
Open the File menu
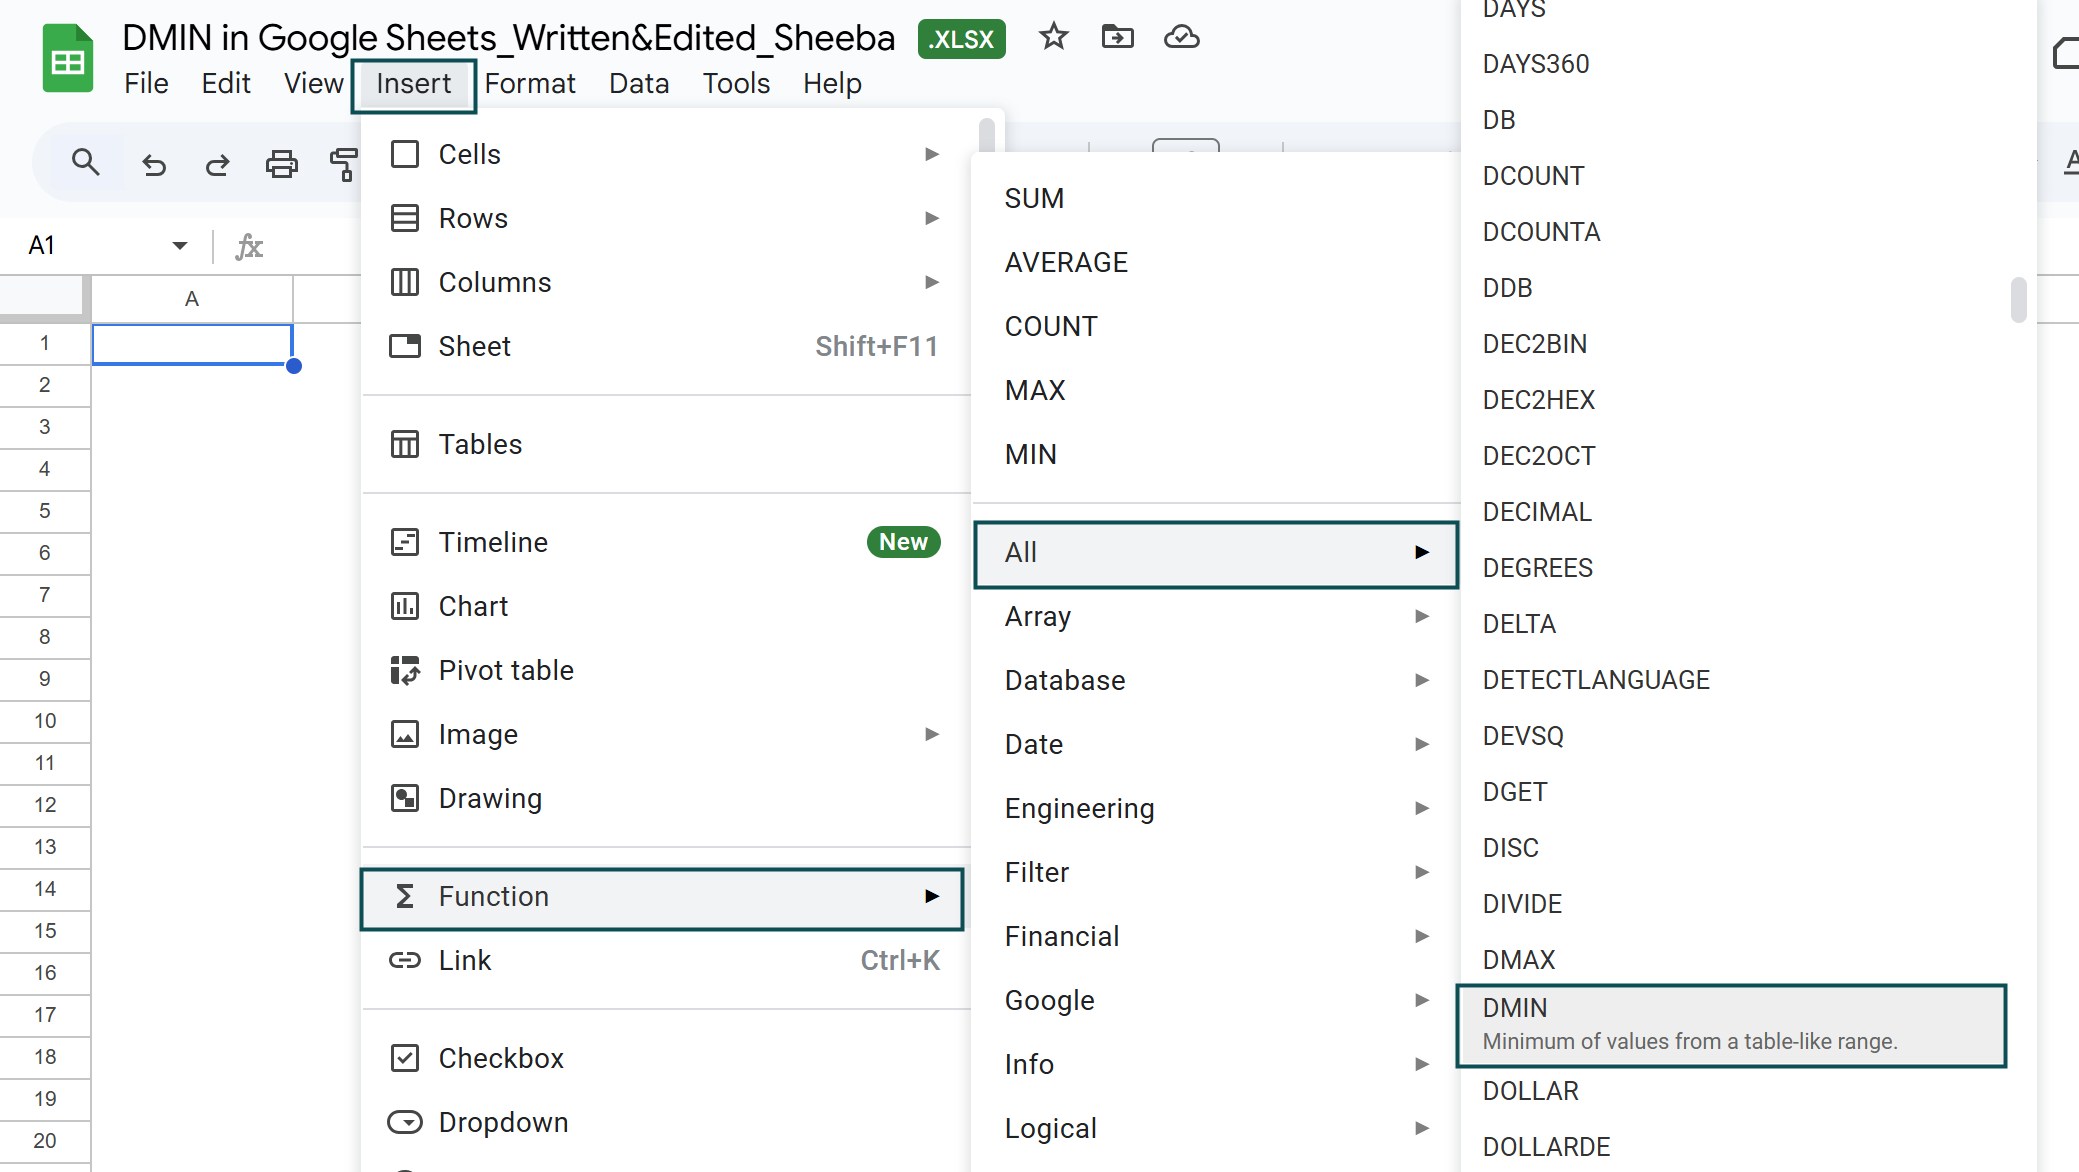[x=146, y=84]
